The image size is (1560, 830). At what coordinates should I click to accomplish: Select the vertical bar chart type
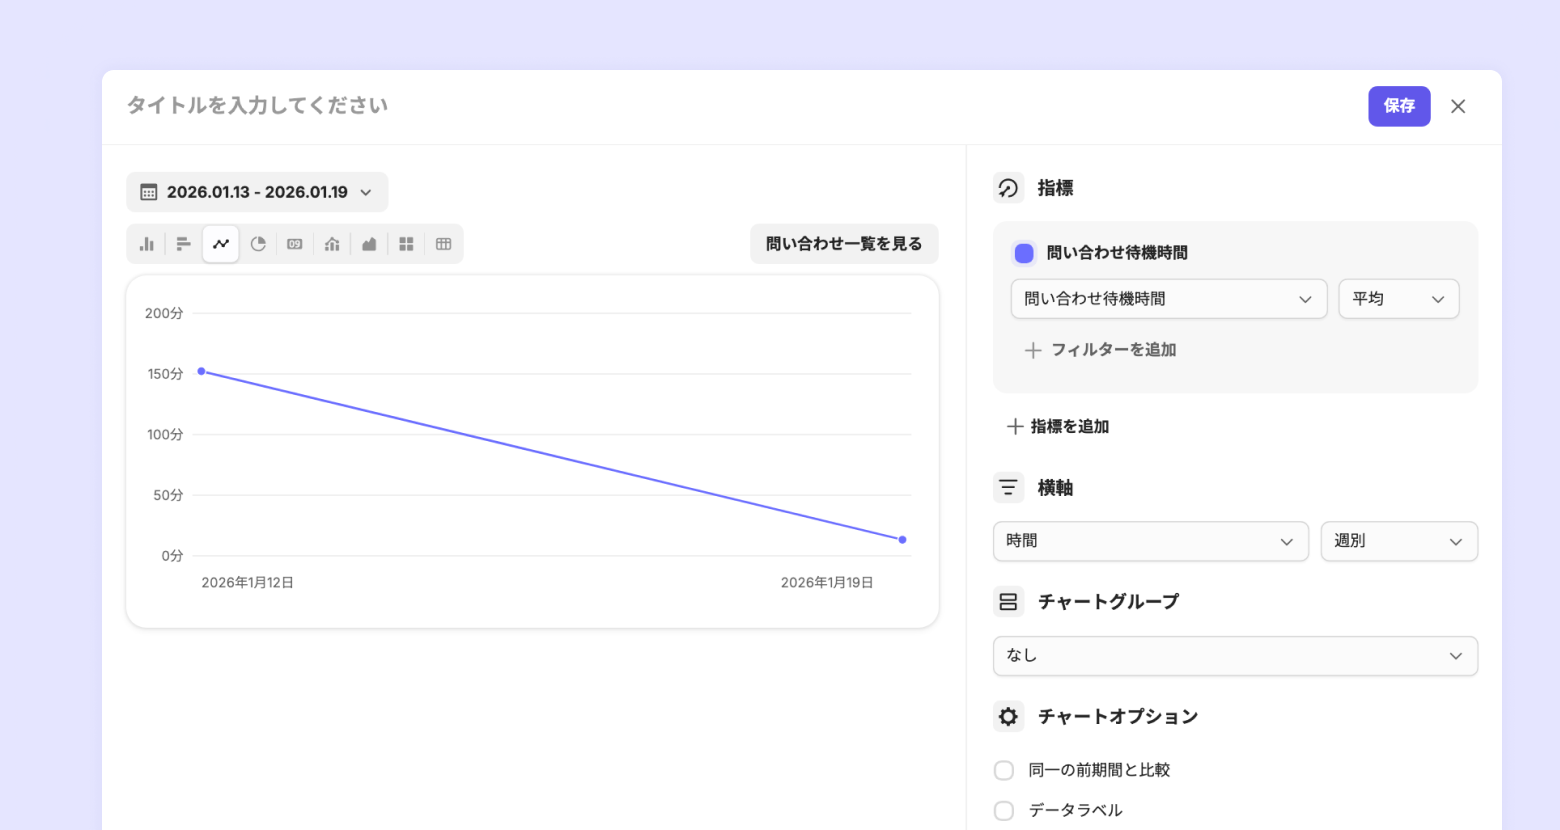(x=147, y=244)
